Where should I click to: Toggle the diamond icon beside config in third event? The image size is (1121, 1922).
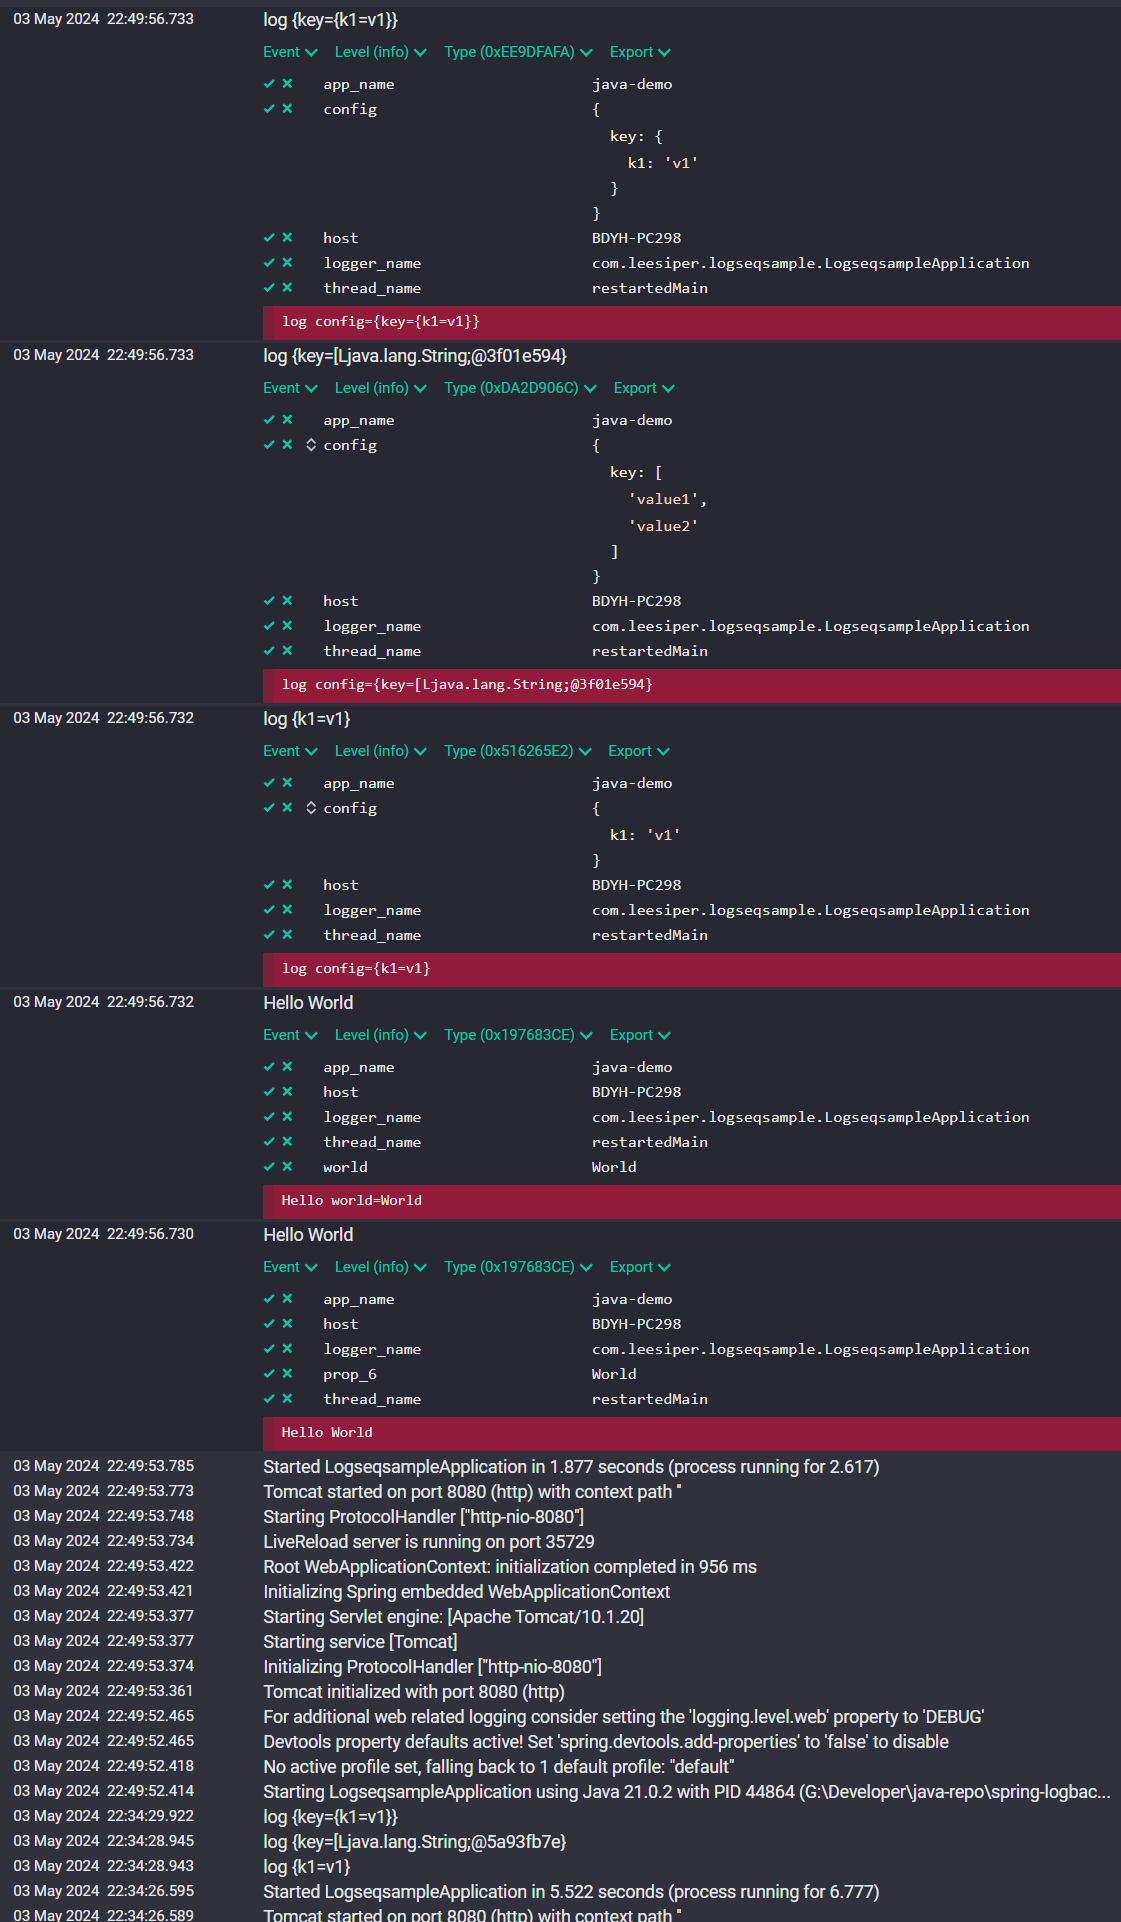[308, 808]
